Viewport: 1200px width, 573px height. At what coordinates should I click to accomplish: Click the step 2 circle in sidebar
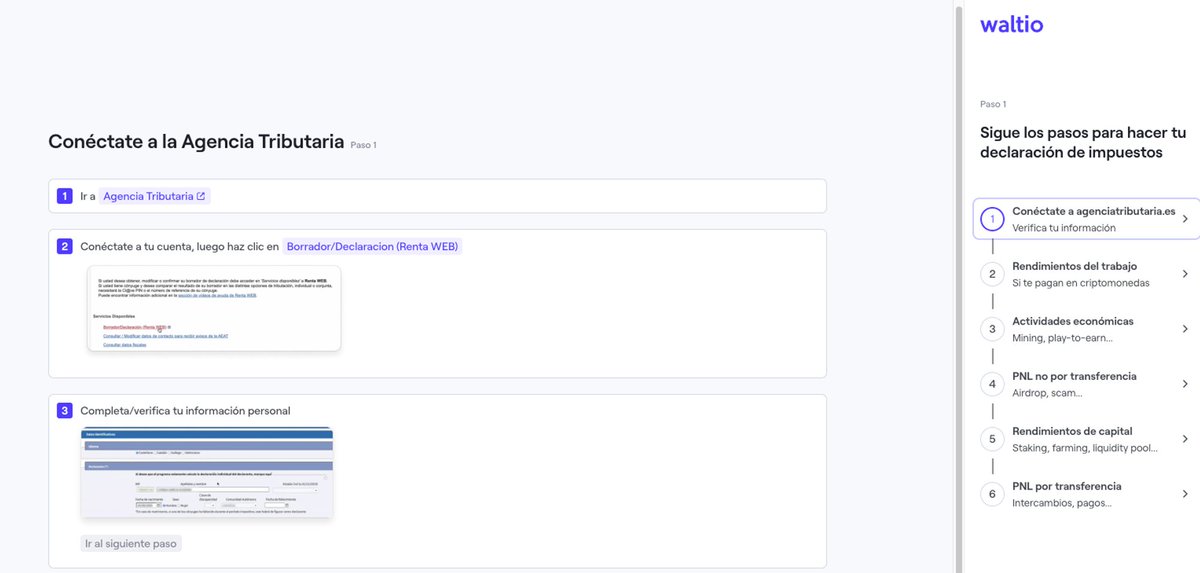point(992,274)
